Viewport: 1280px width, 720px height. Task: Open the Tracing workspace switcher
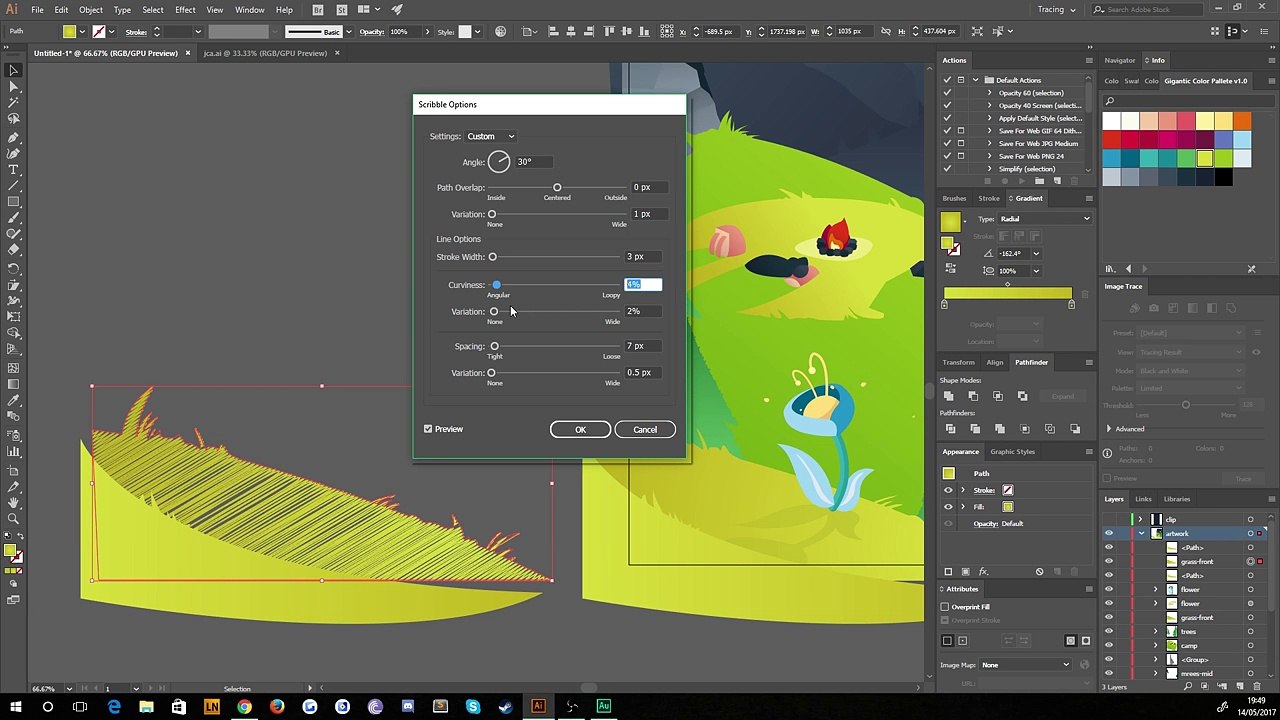tap(1057, 10)
